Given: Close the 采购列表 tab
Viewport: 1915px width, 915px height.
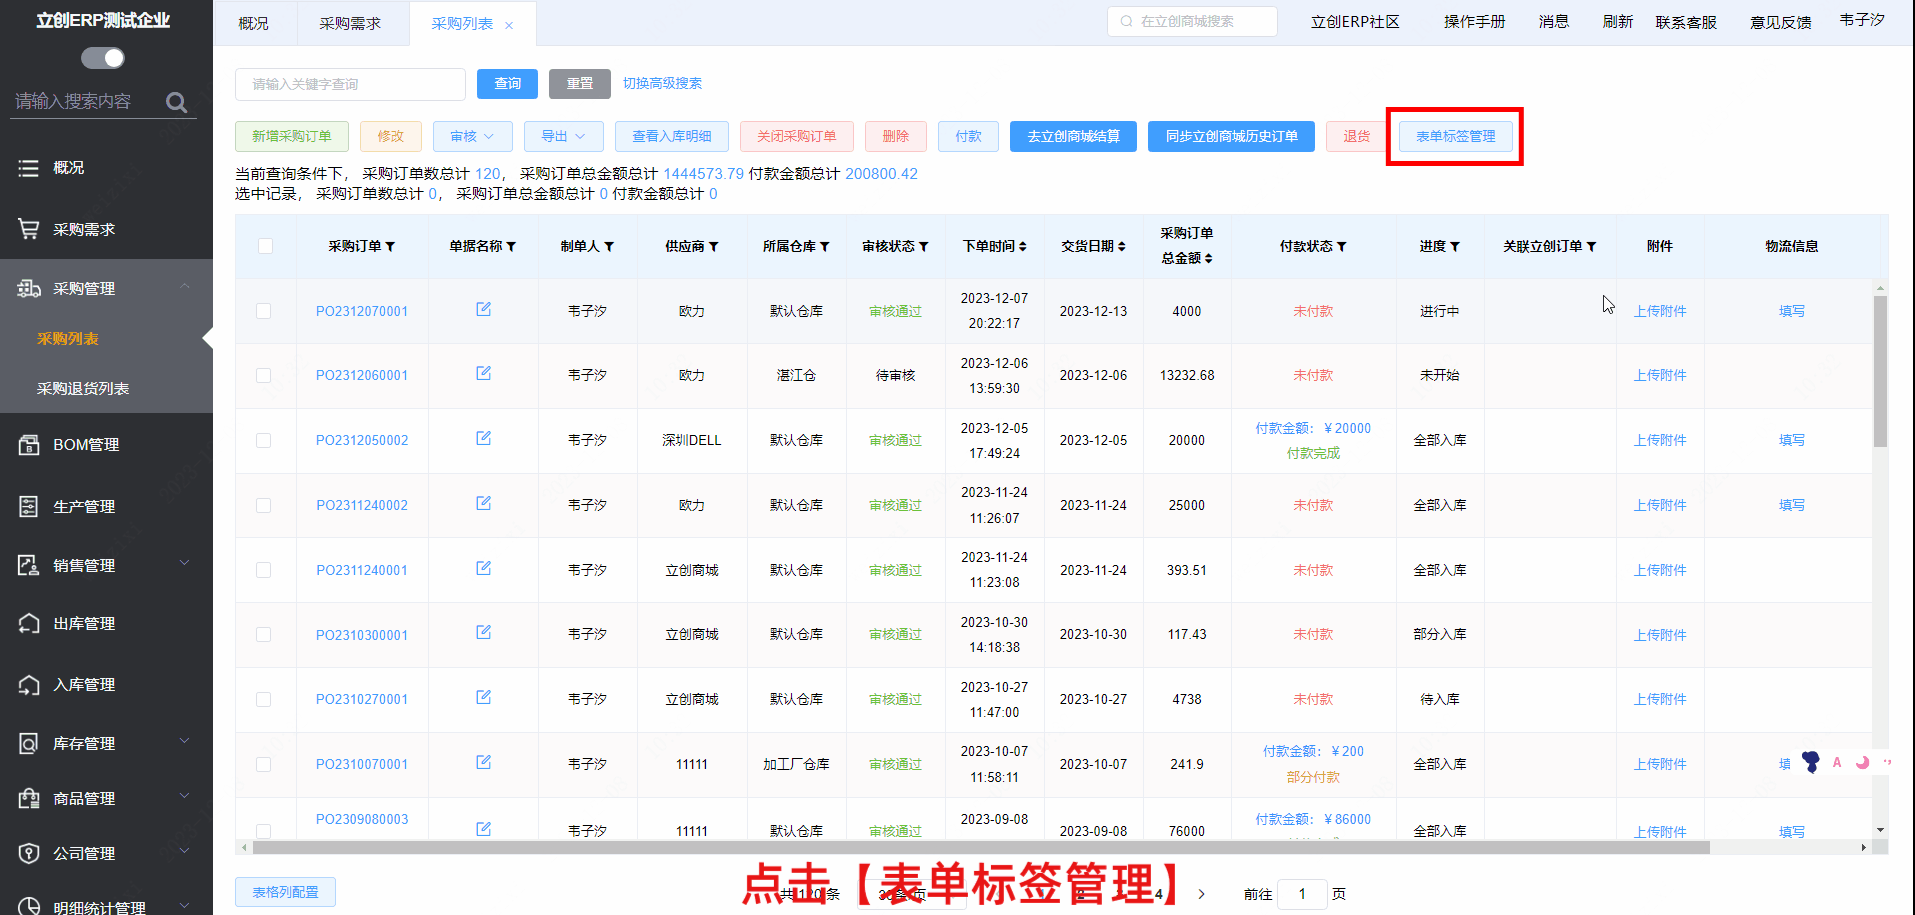Looking at the screenshot, I should coord(509,25).
